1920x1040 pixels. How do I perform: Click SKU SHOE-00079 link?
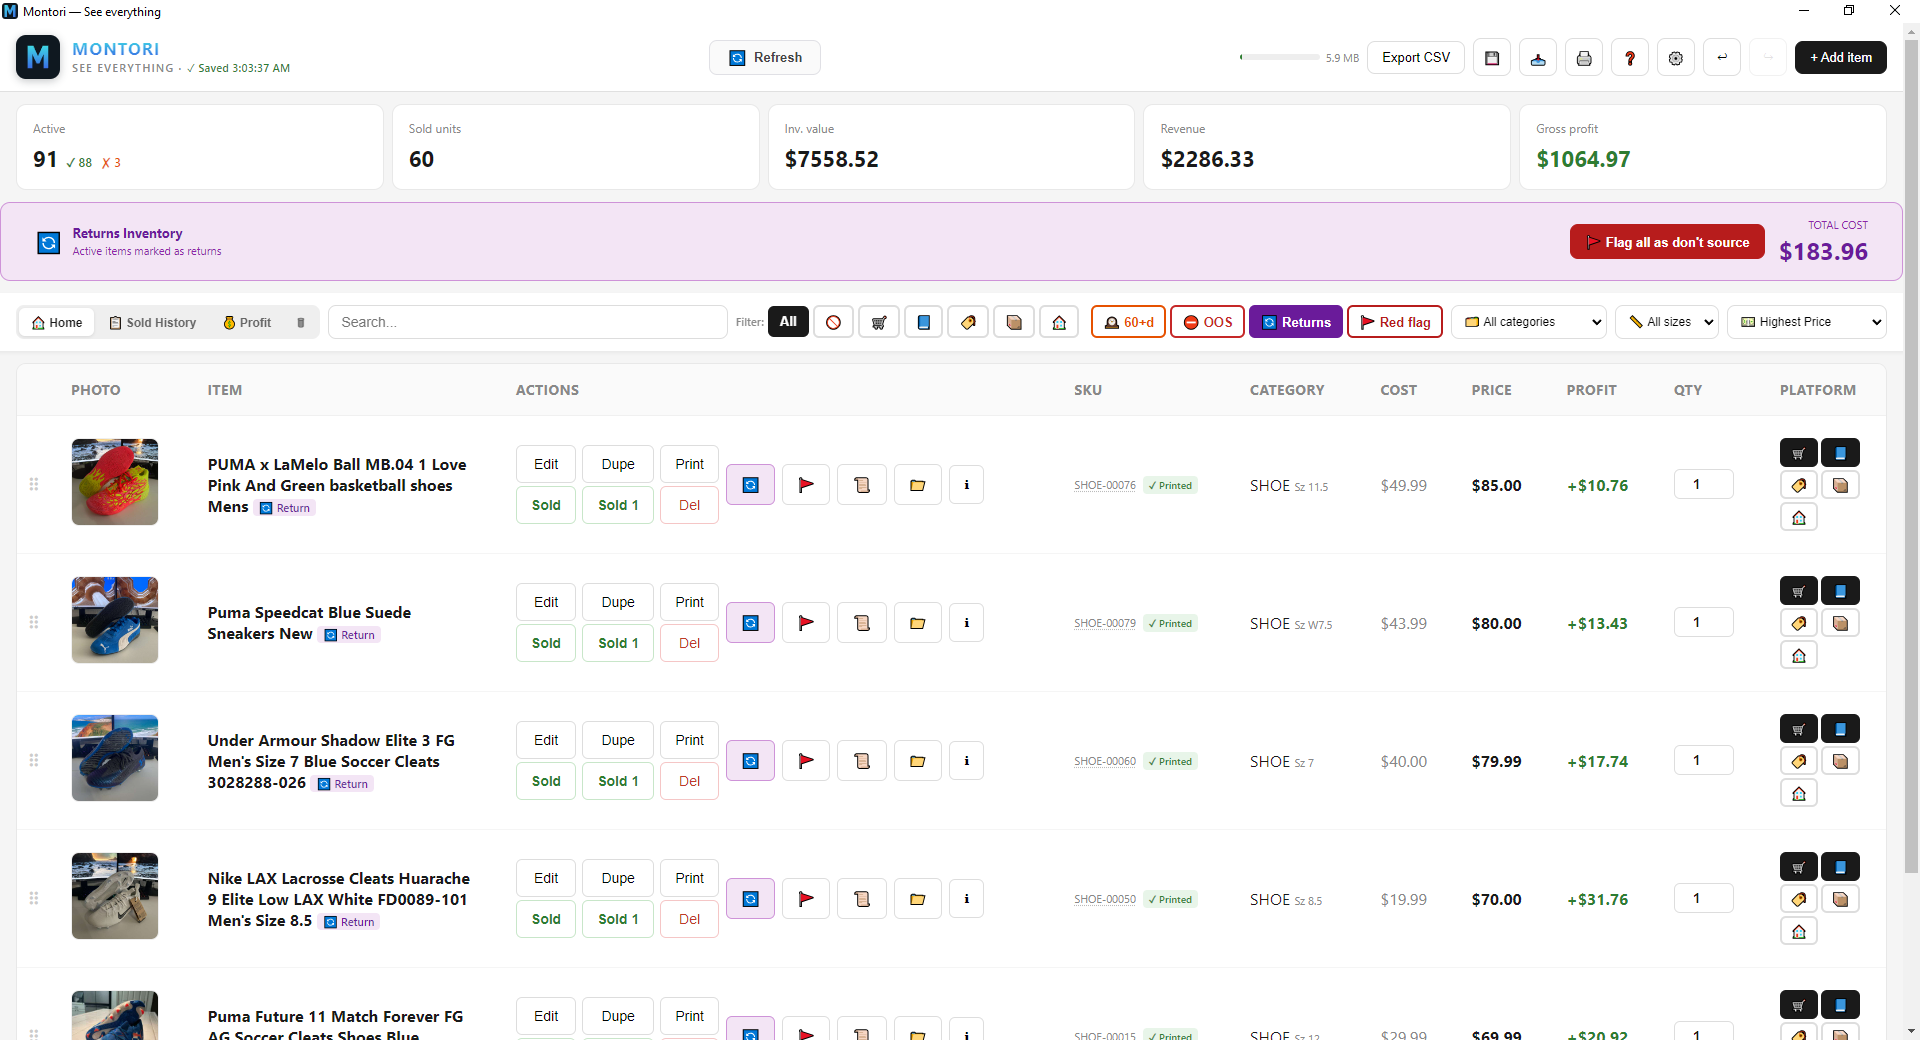click(x=1105, y=623)
